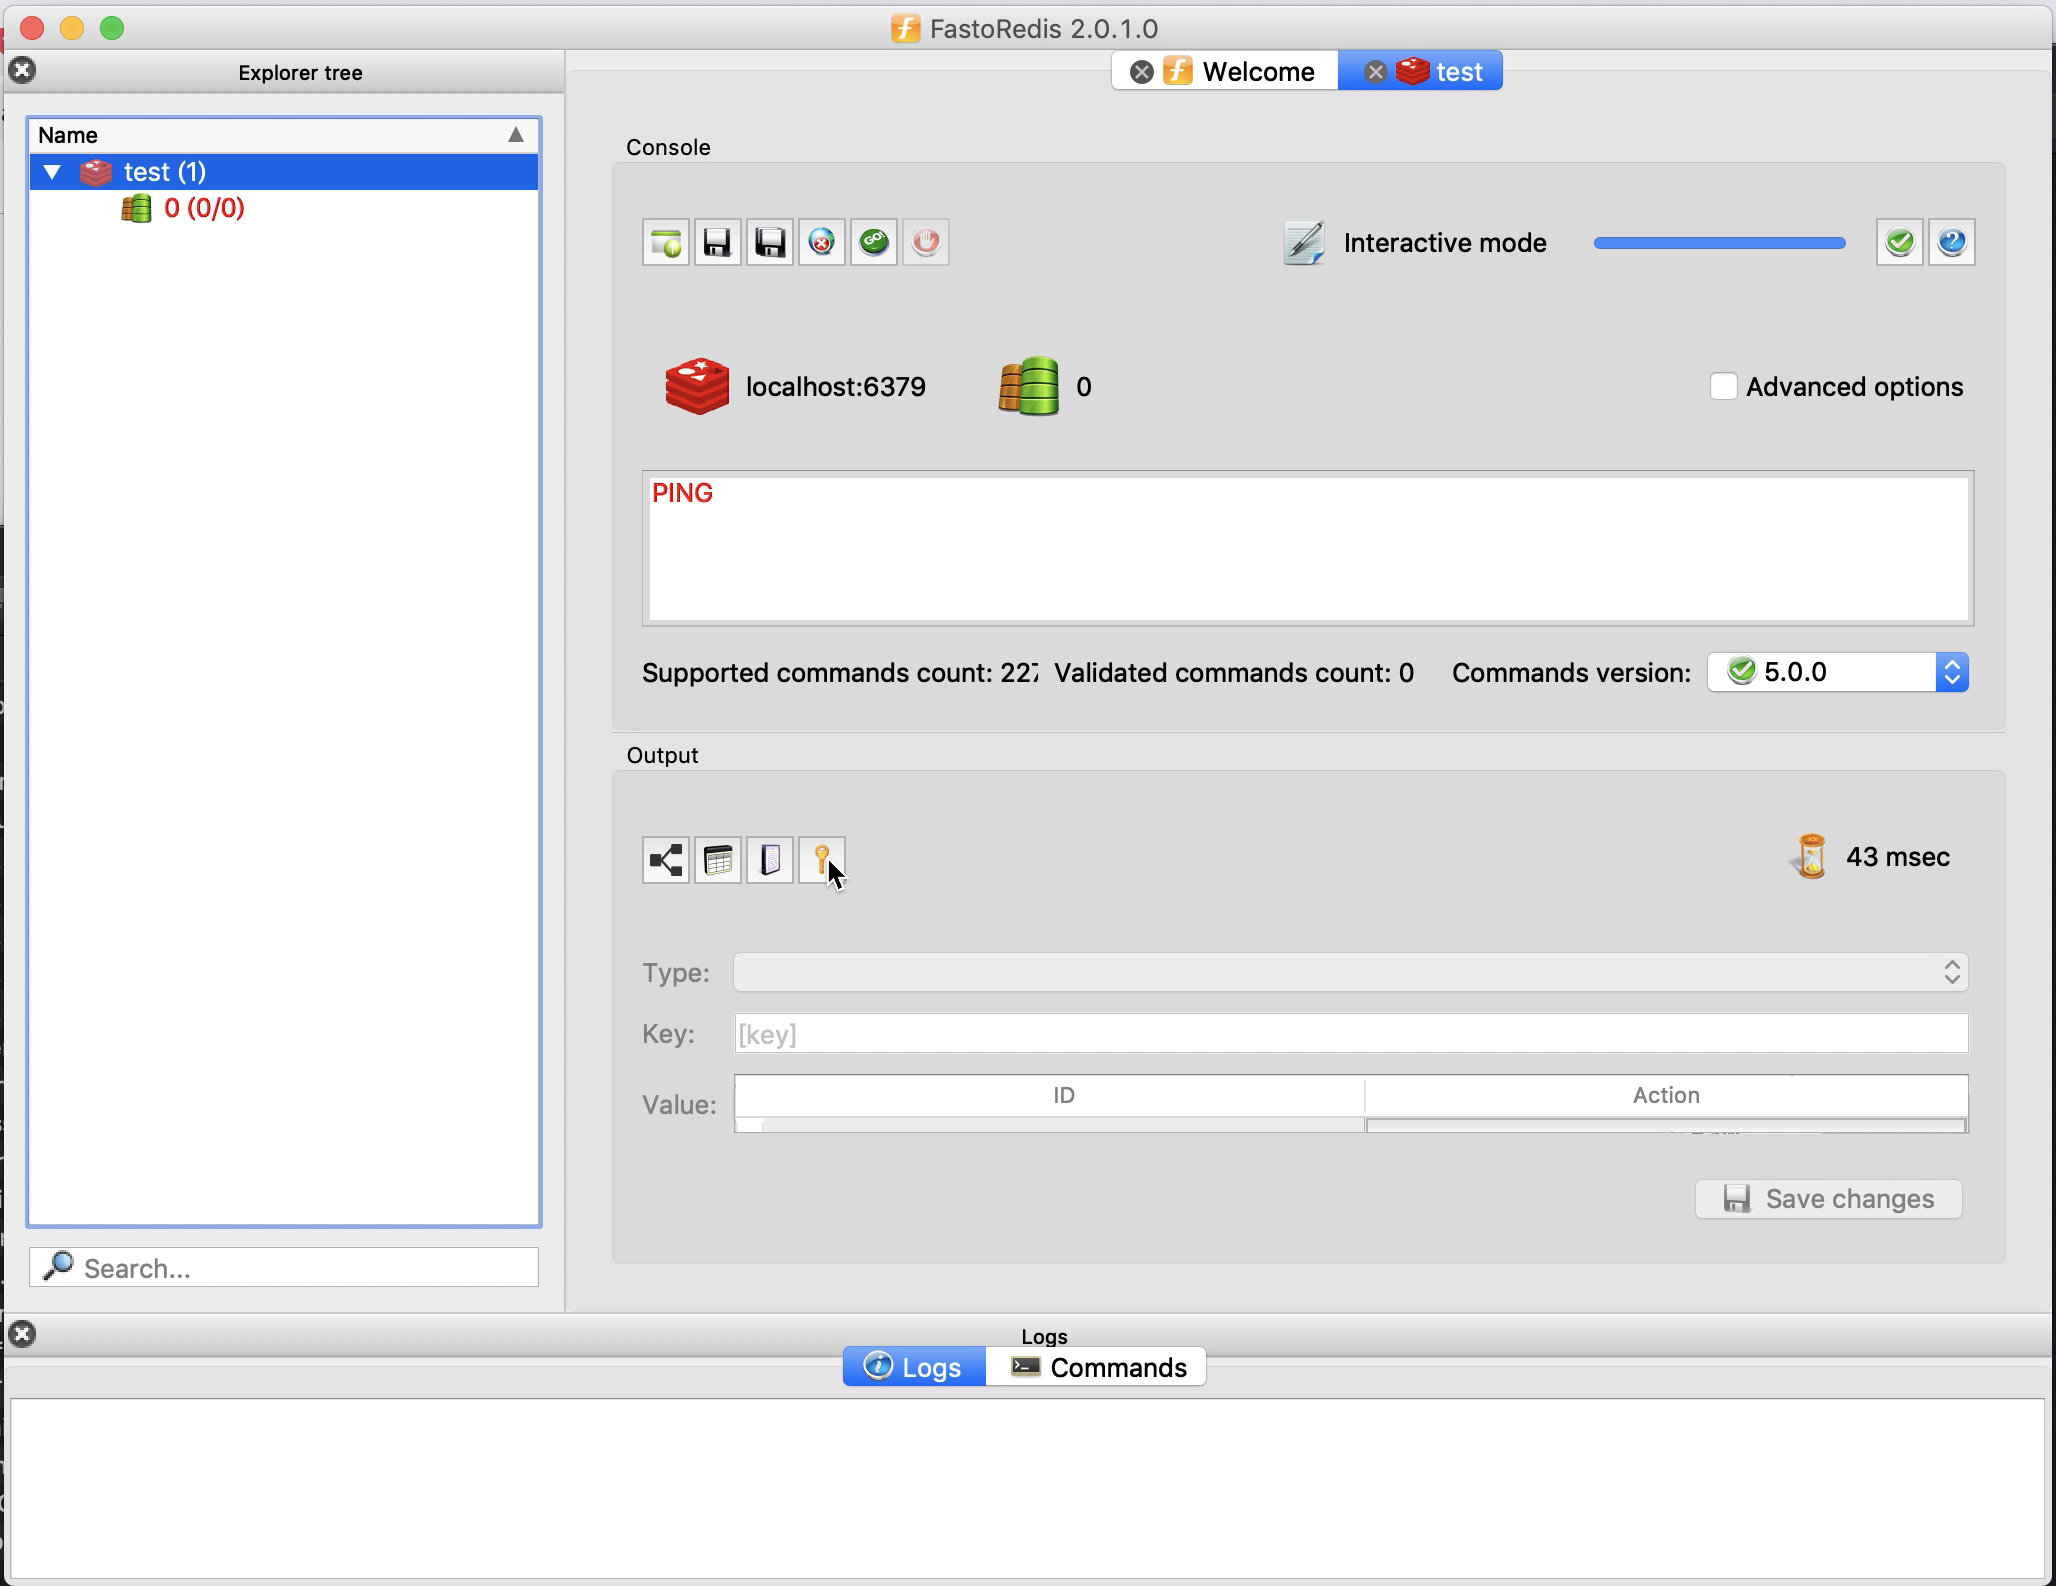Click the globe disconnect icon with red X
Viewport: 2056px width, 1586px height.
point(822,242)
